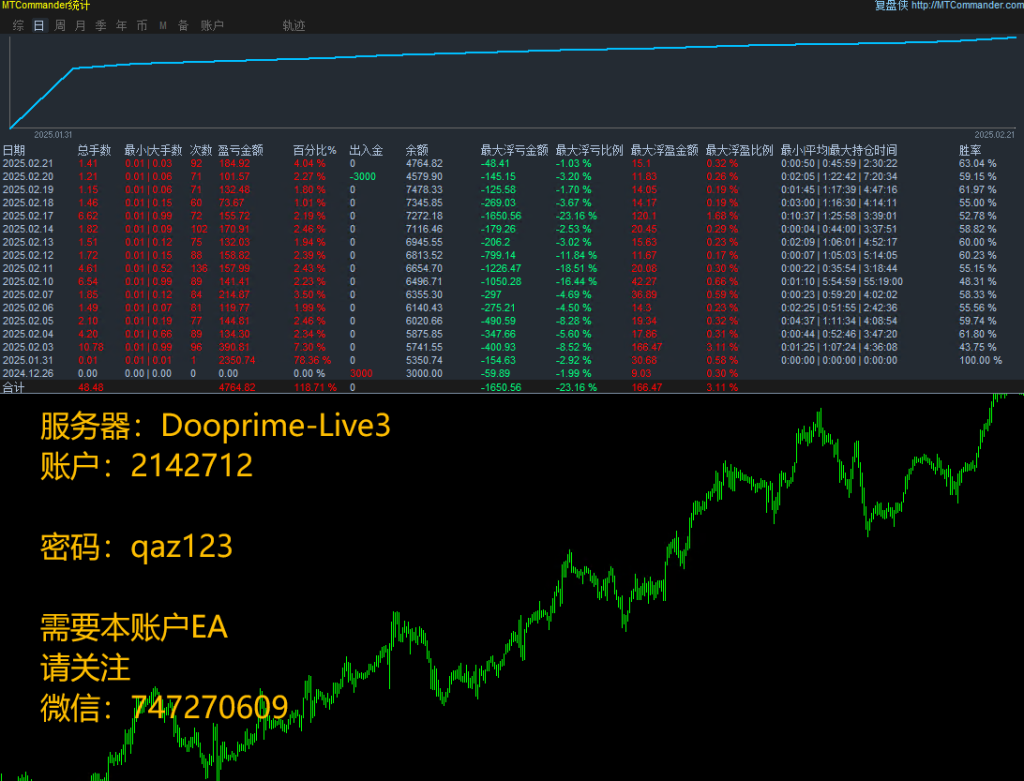Click the -3000 withdrawal value
The width and height of the screenshot is (1024, 781).
tap(362, 176)
